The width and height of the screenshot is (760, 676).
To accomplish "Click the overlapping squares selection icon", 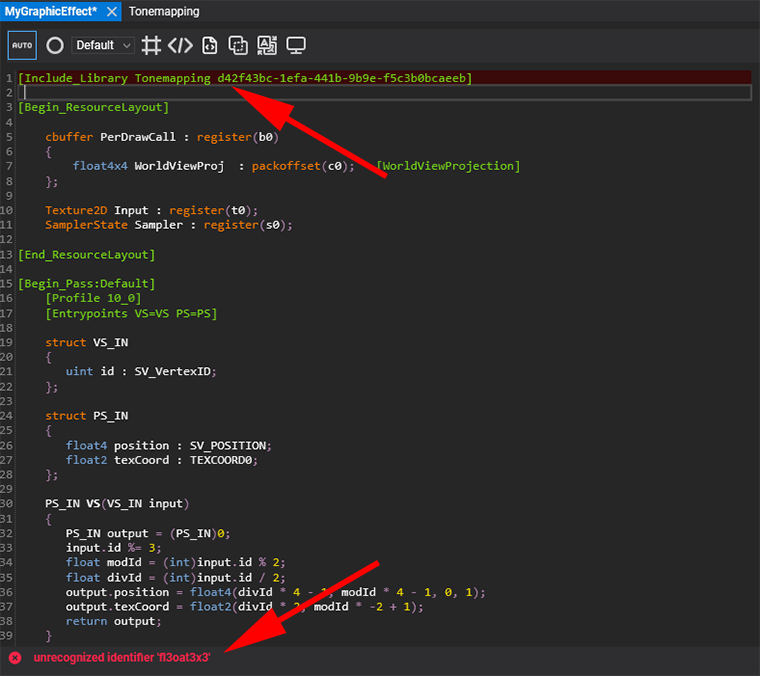I will pyautogui.click(x=238, y=45).
